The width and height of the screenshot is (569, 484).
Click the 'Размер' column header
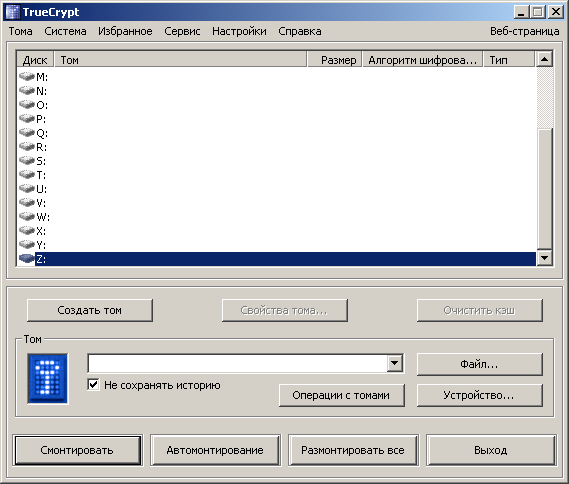[335, 60]
